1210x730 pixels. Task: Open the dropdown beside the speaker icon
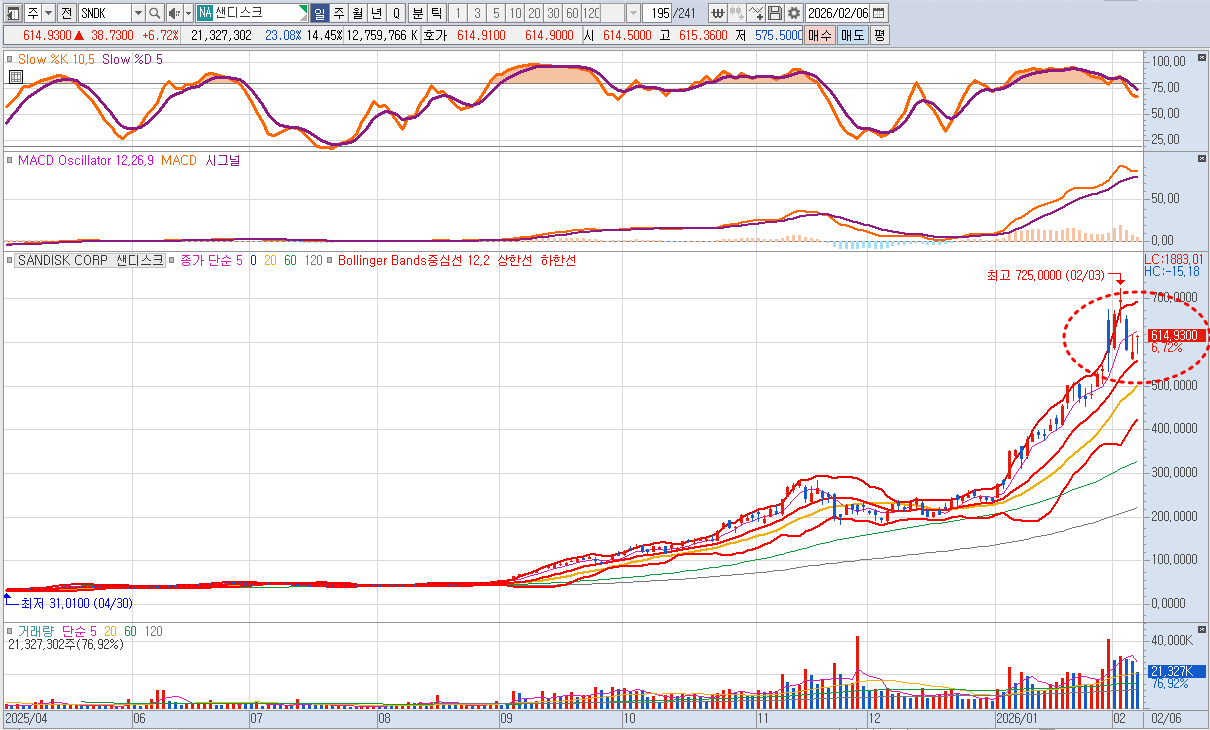(188, 13)
